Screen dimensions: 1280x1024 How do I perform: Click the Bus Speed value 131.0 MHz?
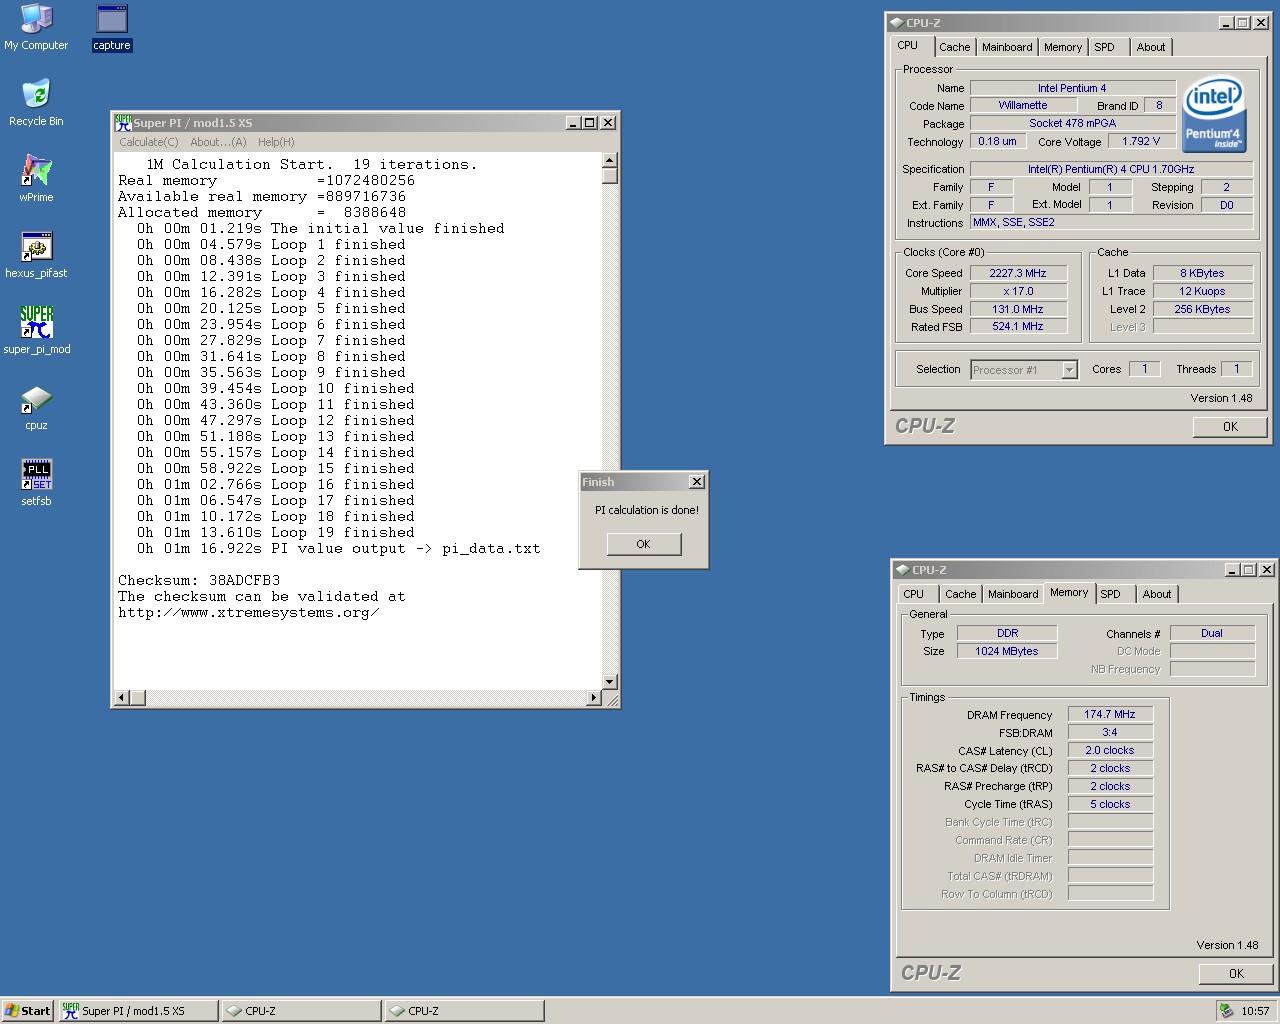pyautogui.click(x=1018, y=309)
